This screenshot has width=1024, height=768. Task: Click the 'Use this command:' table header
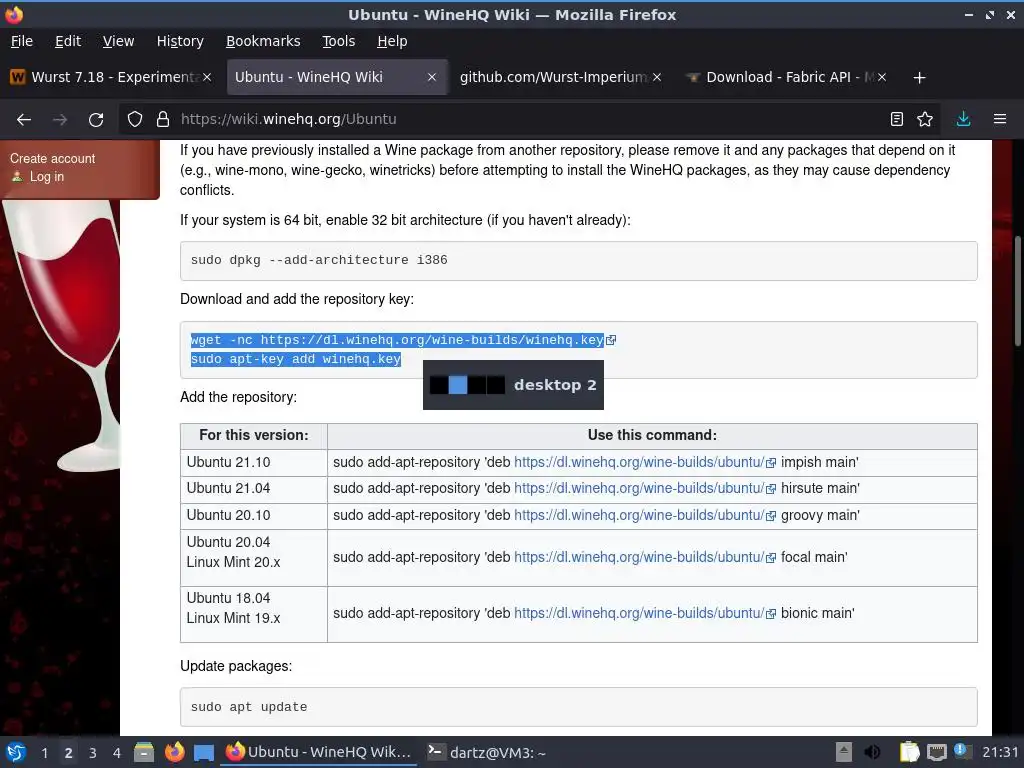652,436
